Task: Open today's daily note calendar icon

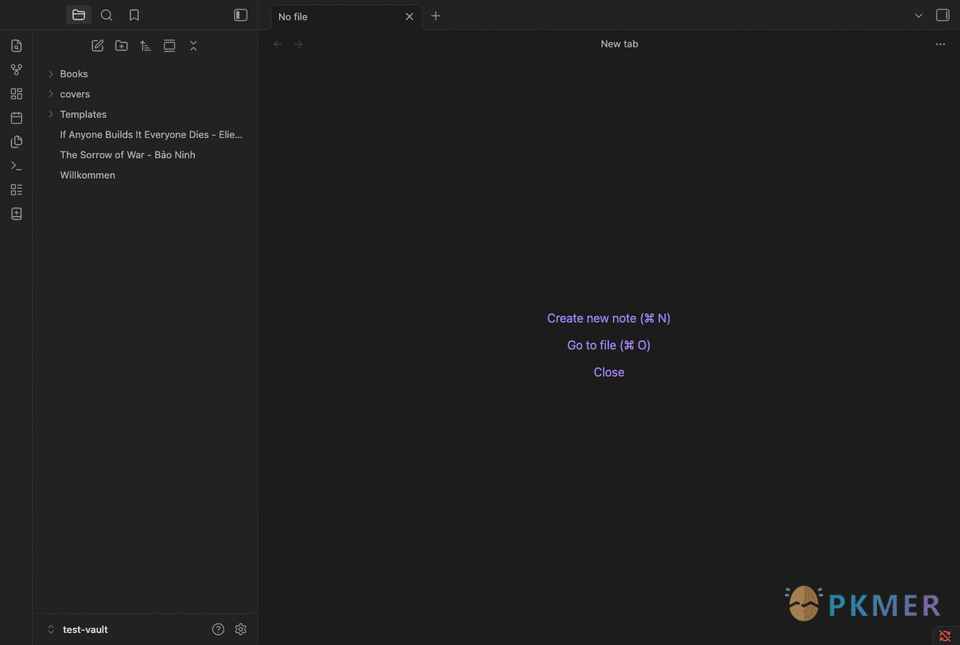Action: click(x=17, y=117)
